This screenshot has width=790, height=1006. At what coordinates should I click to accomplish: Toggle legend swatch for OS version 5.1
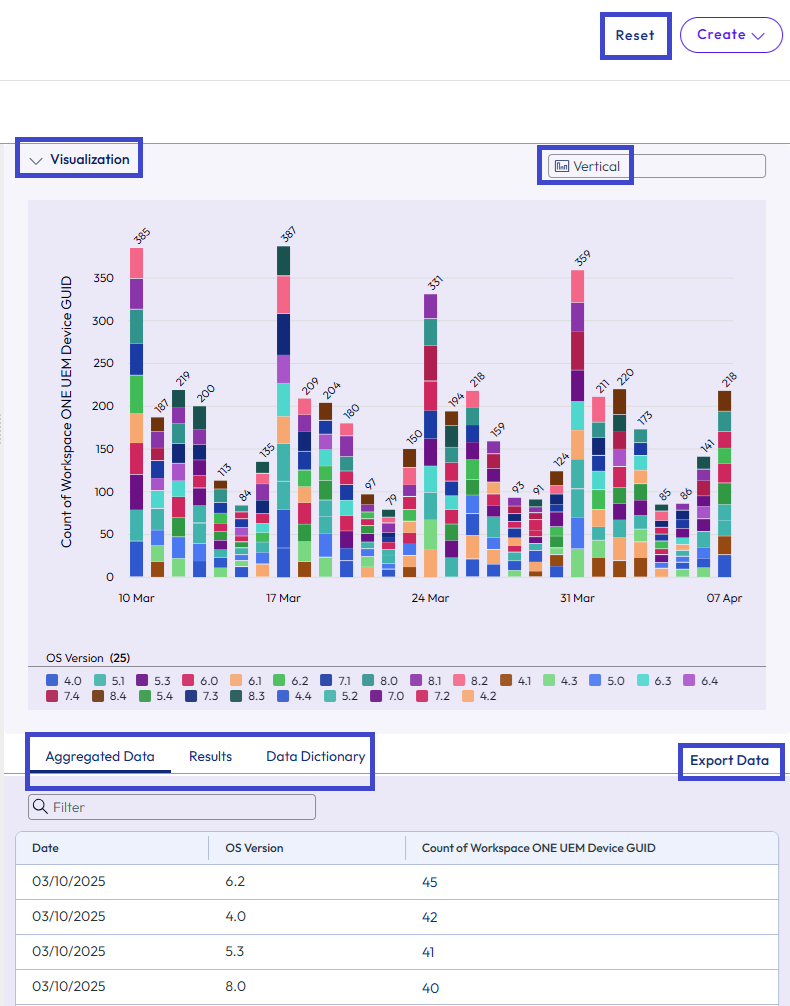pos(99,680)
